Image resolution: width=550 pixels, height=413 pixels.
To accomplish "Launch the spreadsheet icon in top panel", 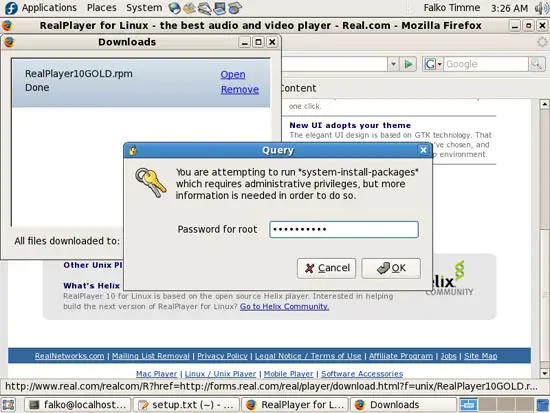I will click(235, 8).
